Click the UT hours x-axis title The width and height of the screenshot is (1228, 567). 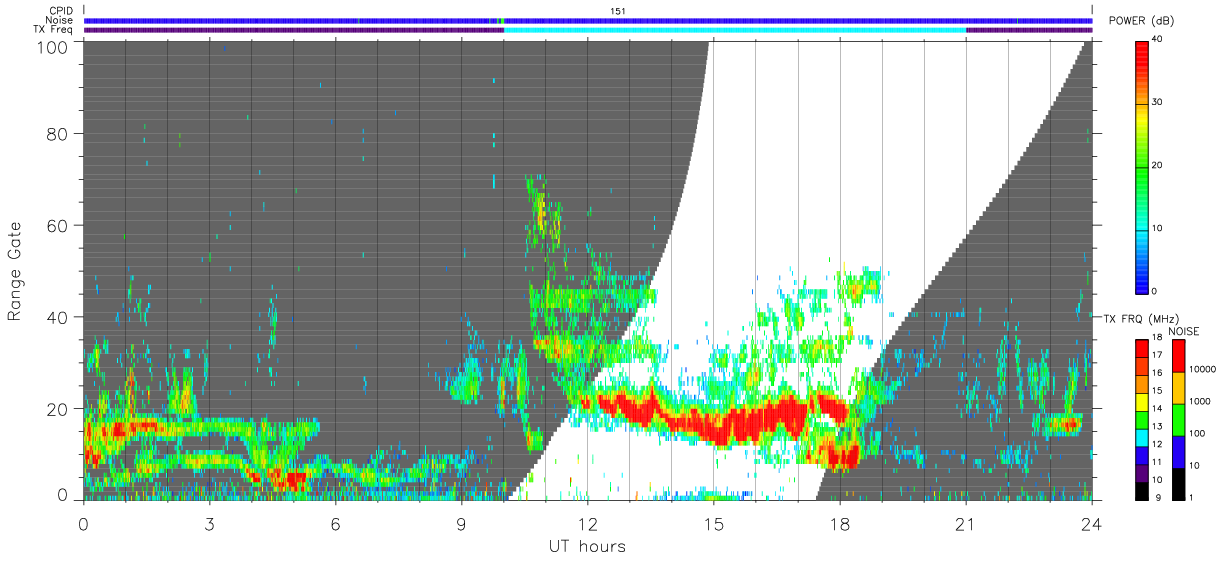[x=587, y=546]
